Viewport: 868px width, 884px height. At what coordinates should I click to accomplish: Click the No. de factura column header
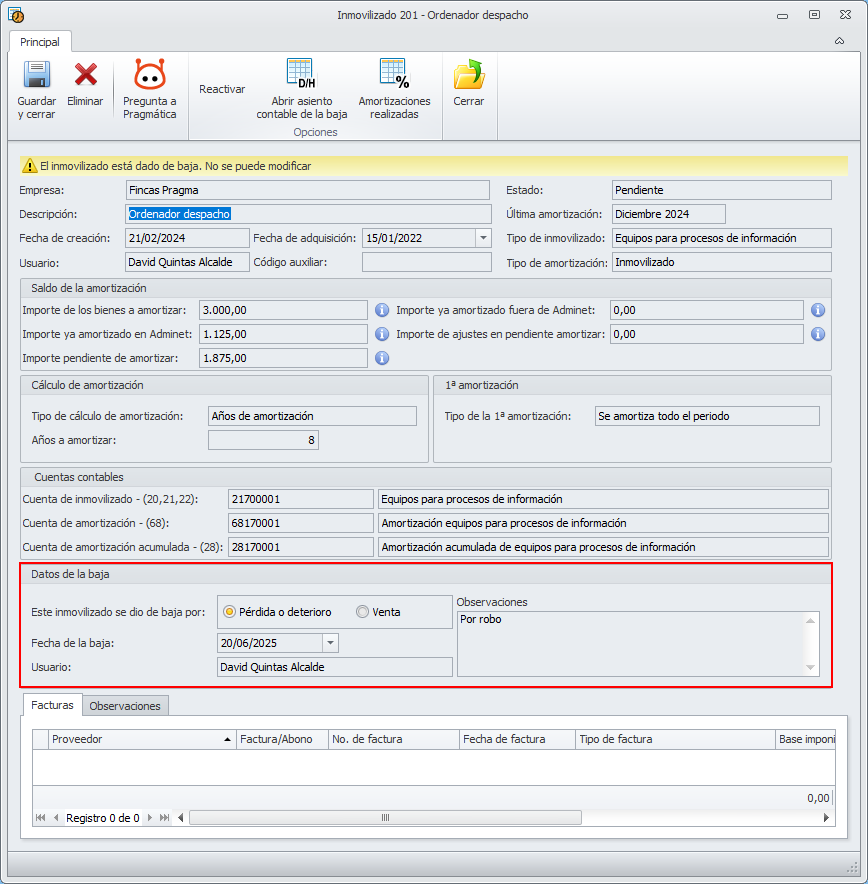pyautogui.click(x=394, y=739)
